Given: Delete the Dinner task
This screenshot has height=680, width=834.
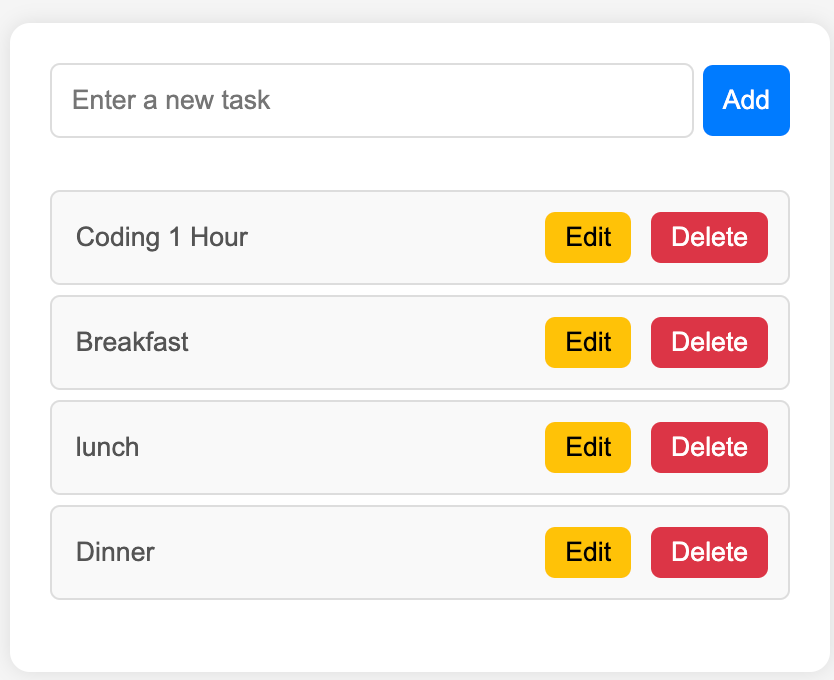Looking at the screenshot, I should 709,552.
